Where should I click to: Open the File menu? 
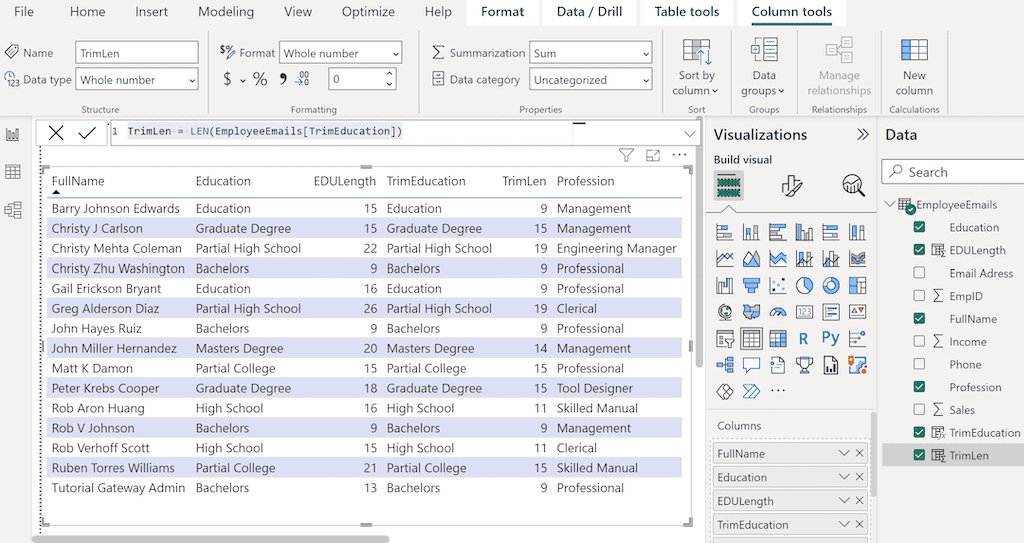point(24,12)
